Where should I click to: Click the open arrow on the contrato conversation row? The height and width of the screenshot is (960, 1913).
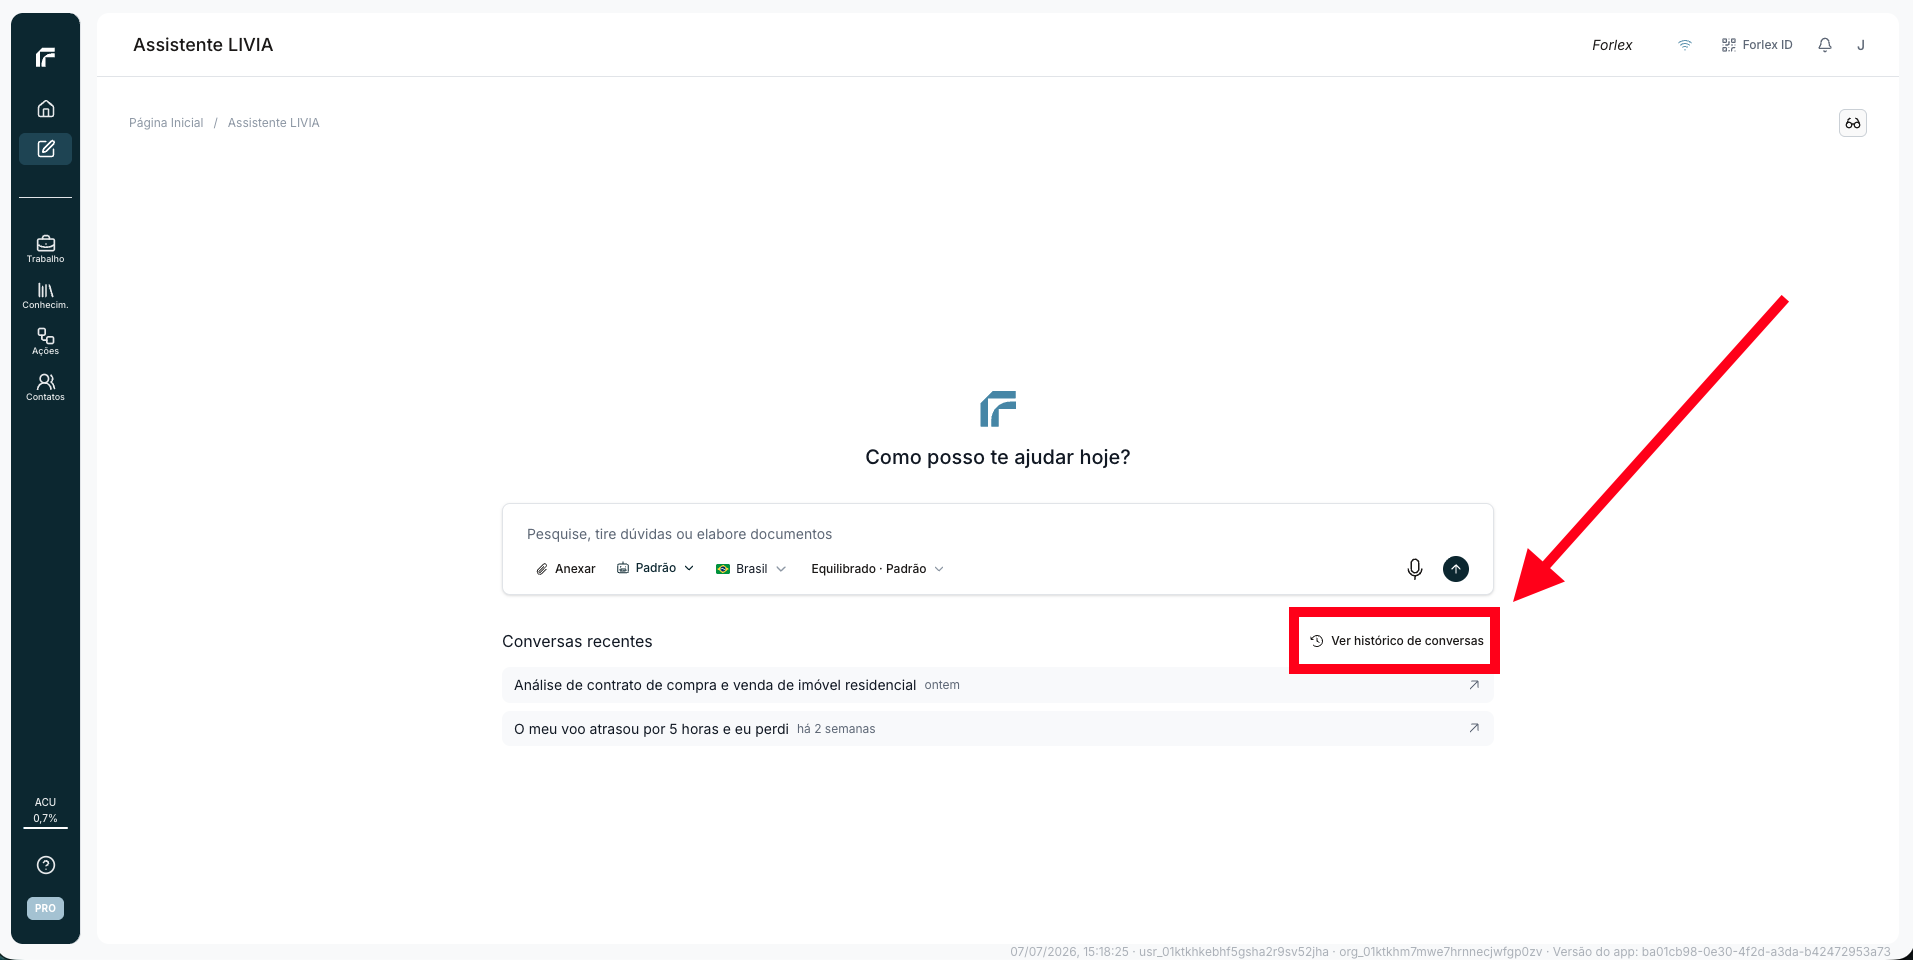tap(1474, 685)
